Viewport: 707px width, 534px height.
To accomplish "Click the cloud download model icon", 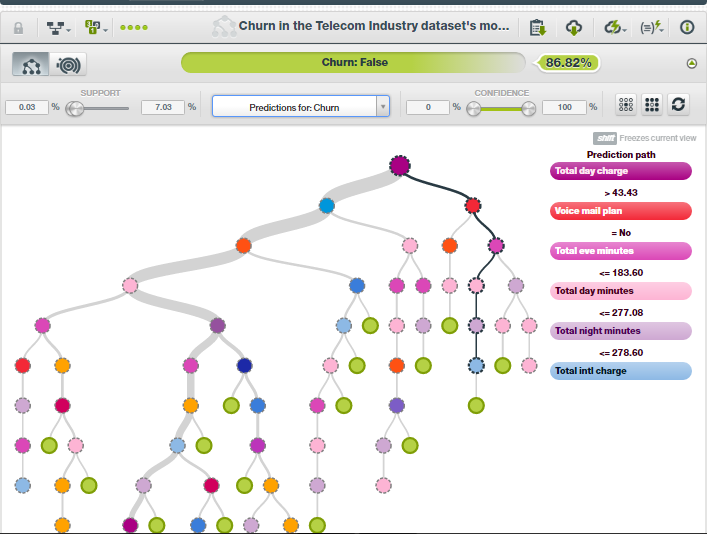I will coord(574,28).
